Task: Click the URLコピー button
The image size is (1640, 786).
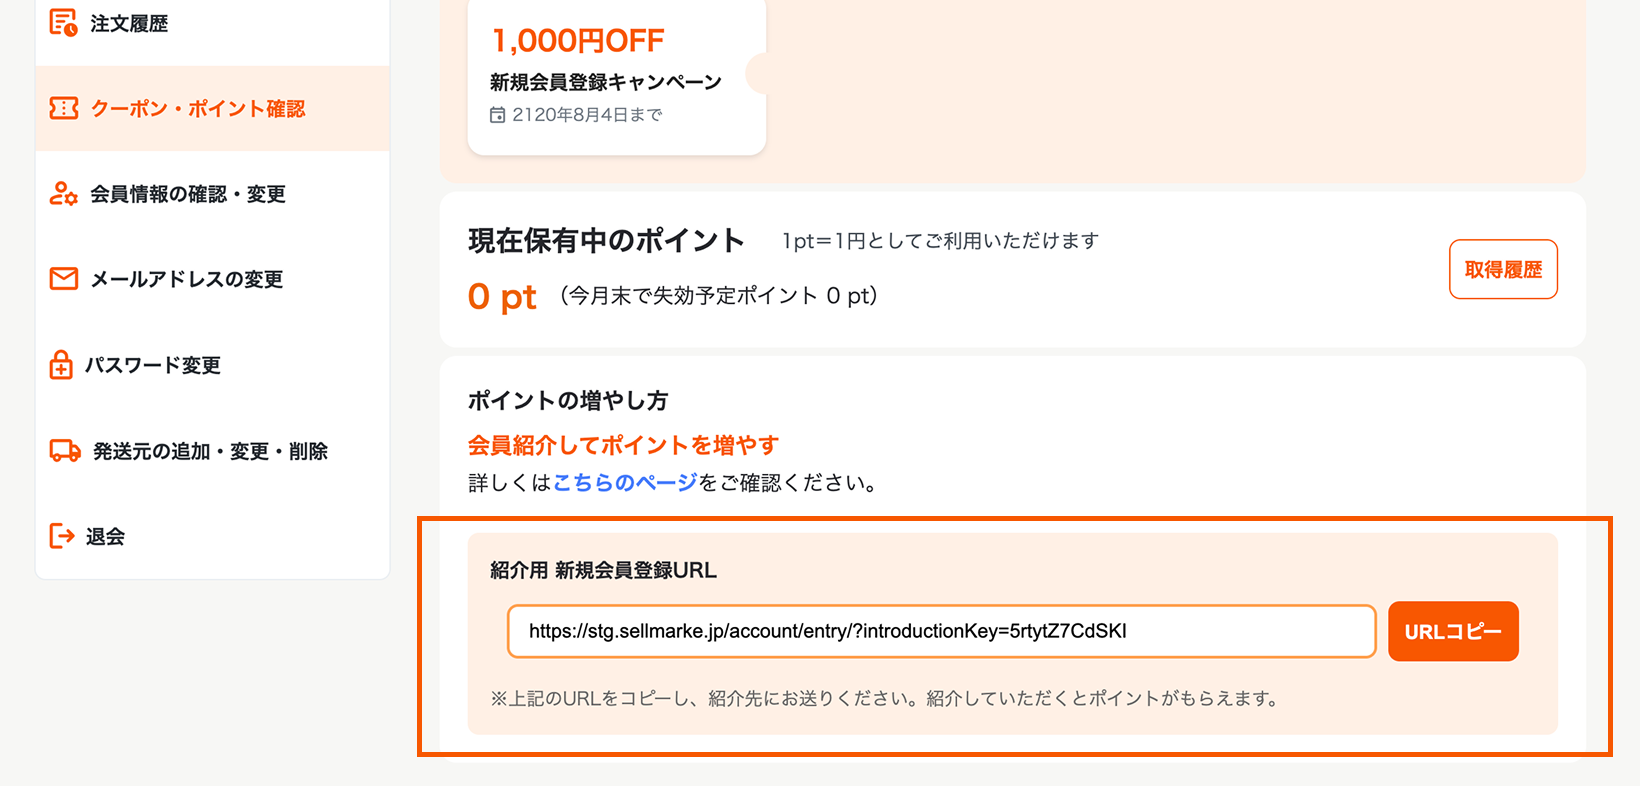Action: click(x=1453, y=631)
